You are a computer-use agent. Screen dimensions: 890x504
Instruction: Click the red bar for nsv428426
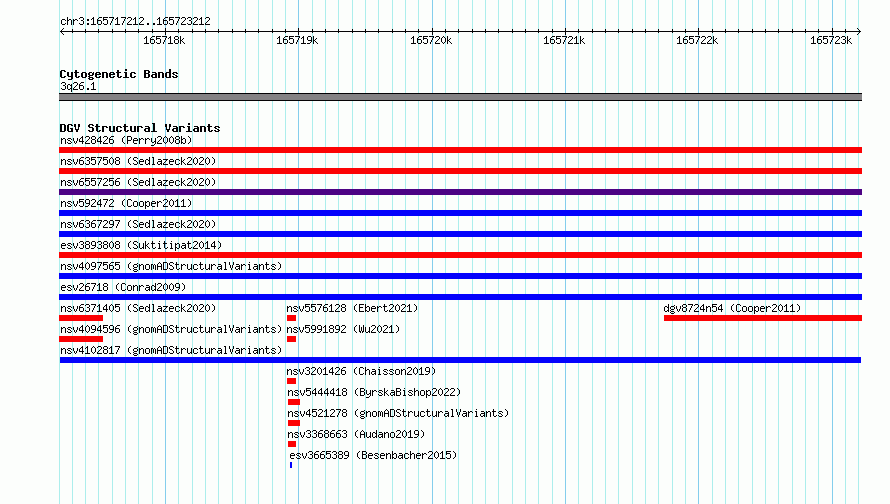460,150
